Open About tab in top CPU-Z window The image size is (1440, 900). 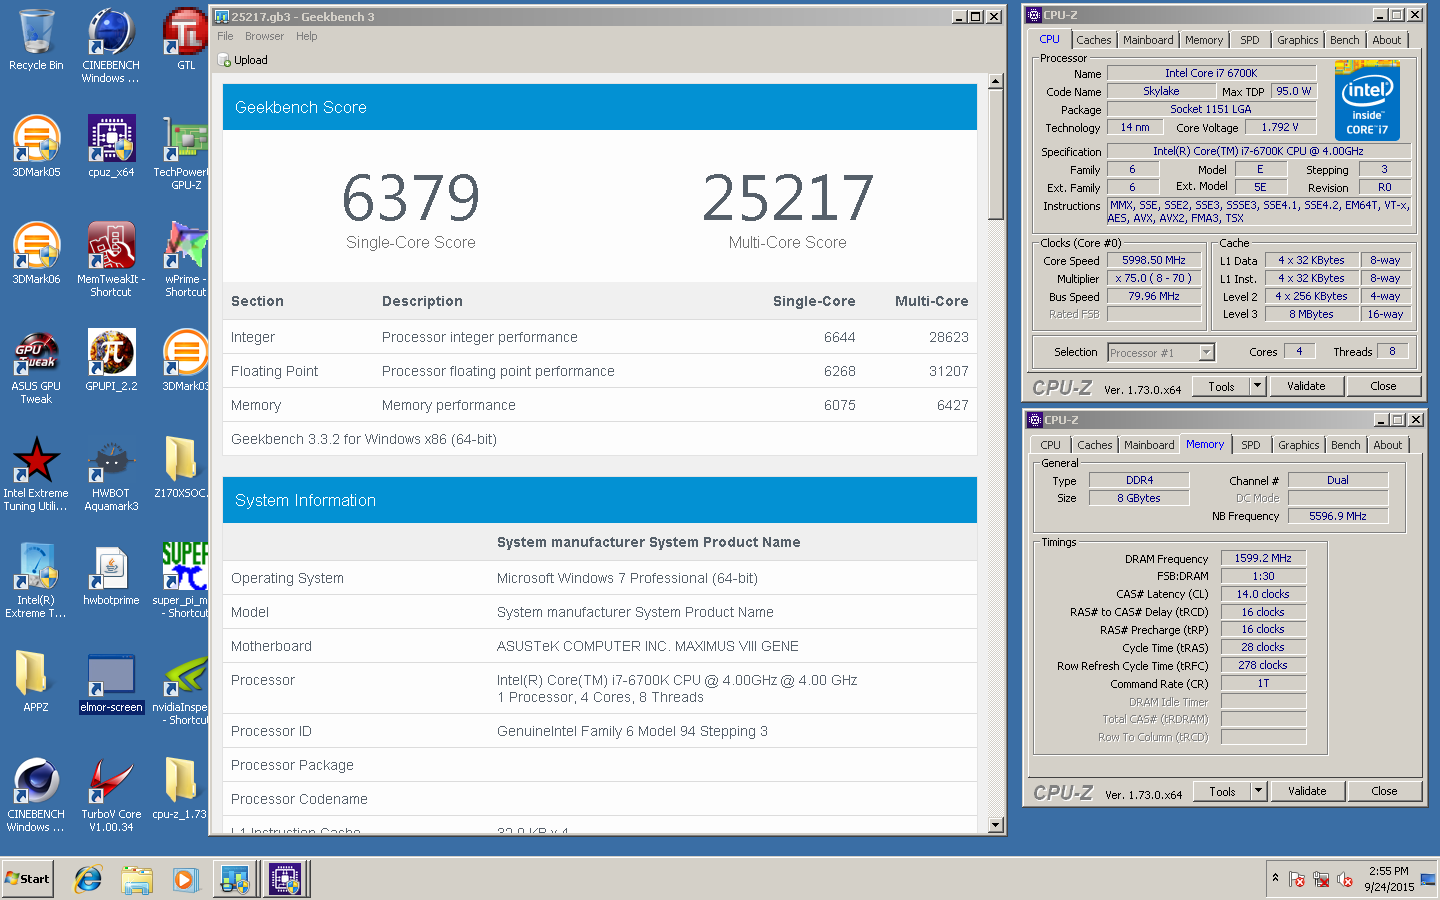click(x=1386, y=40)
